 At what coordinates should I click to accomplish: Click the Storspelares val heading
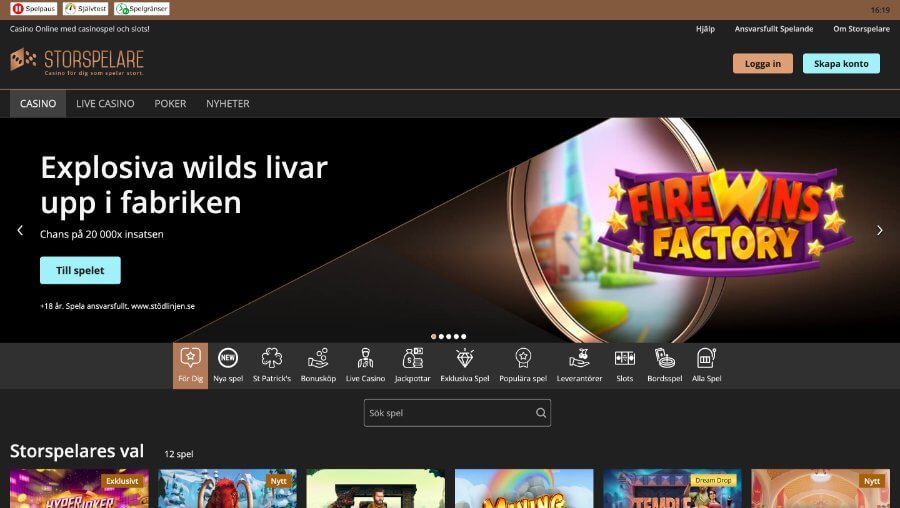[x=77, y=451]
